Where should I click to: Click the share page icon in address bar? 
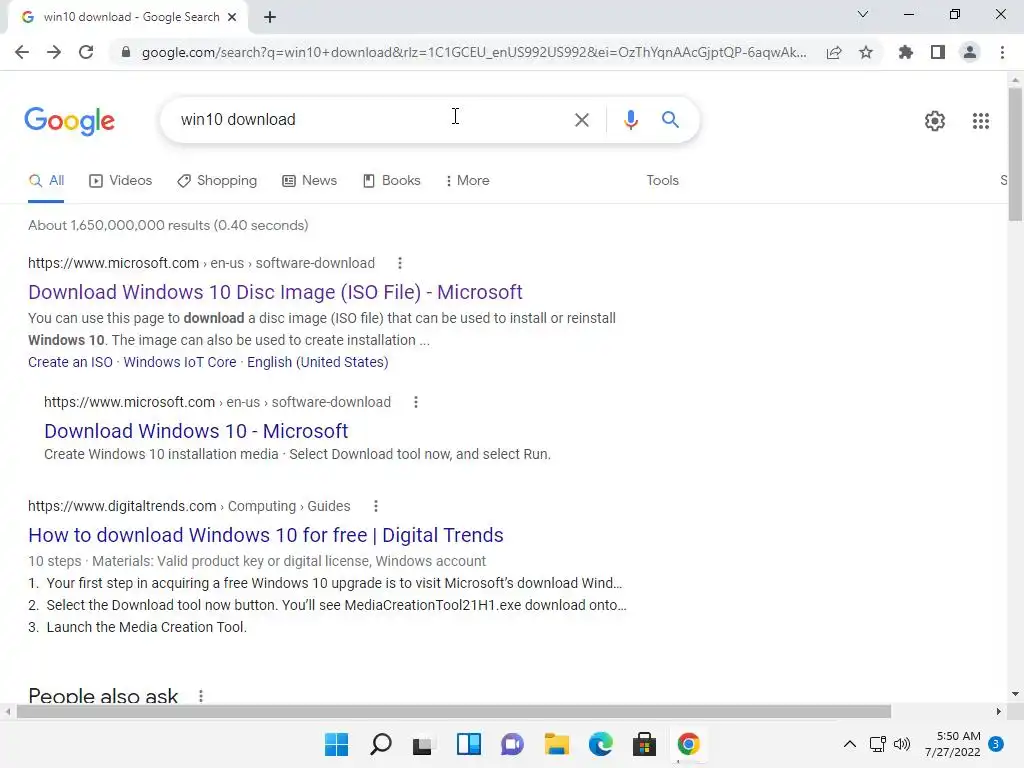pyautogui.click(x=833, y=52)
